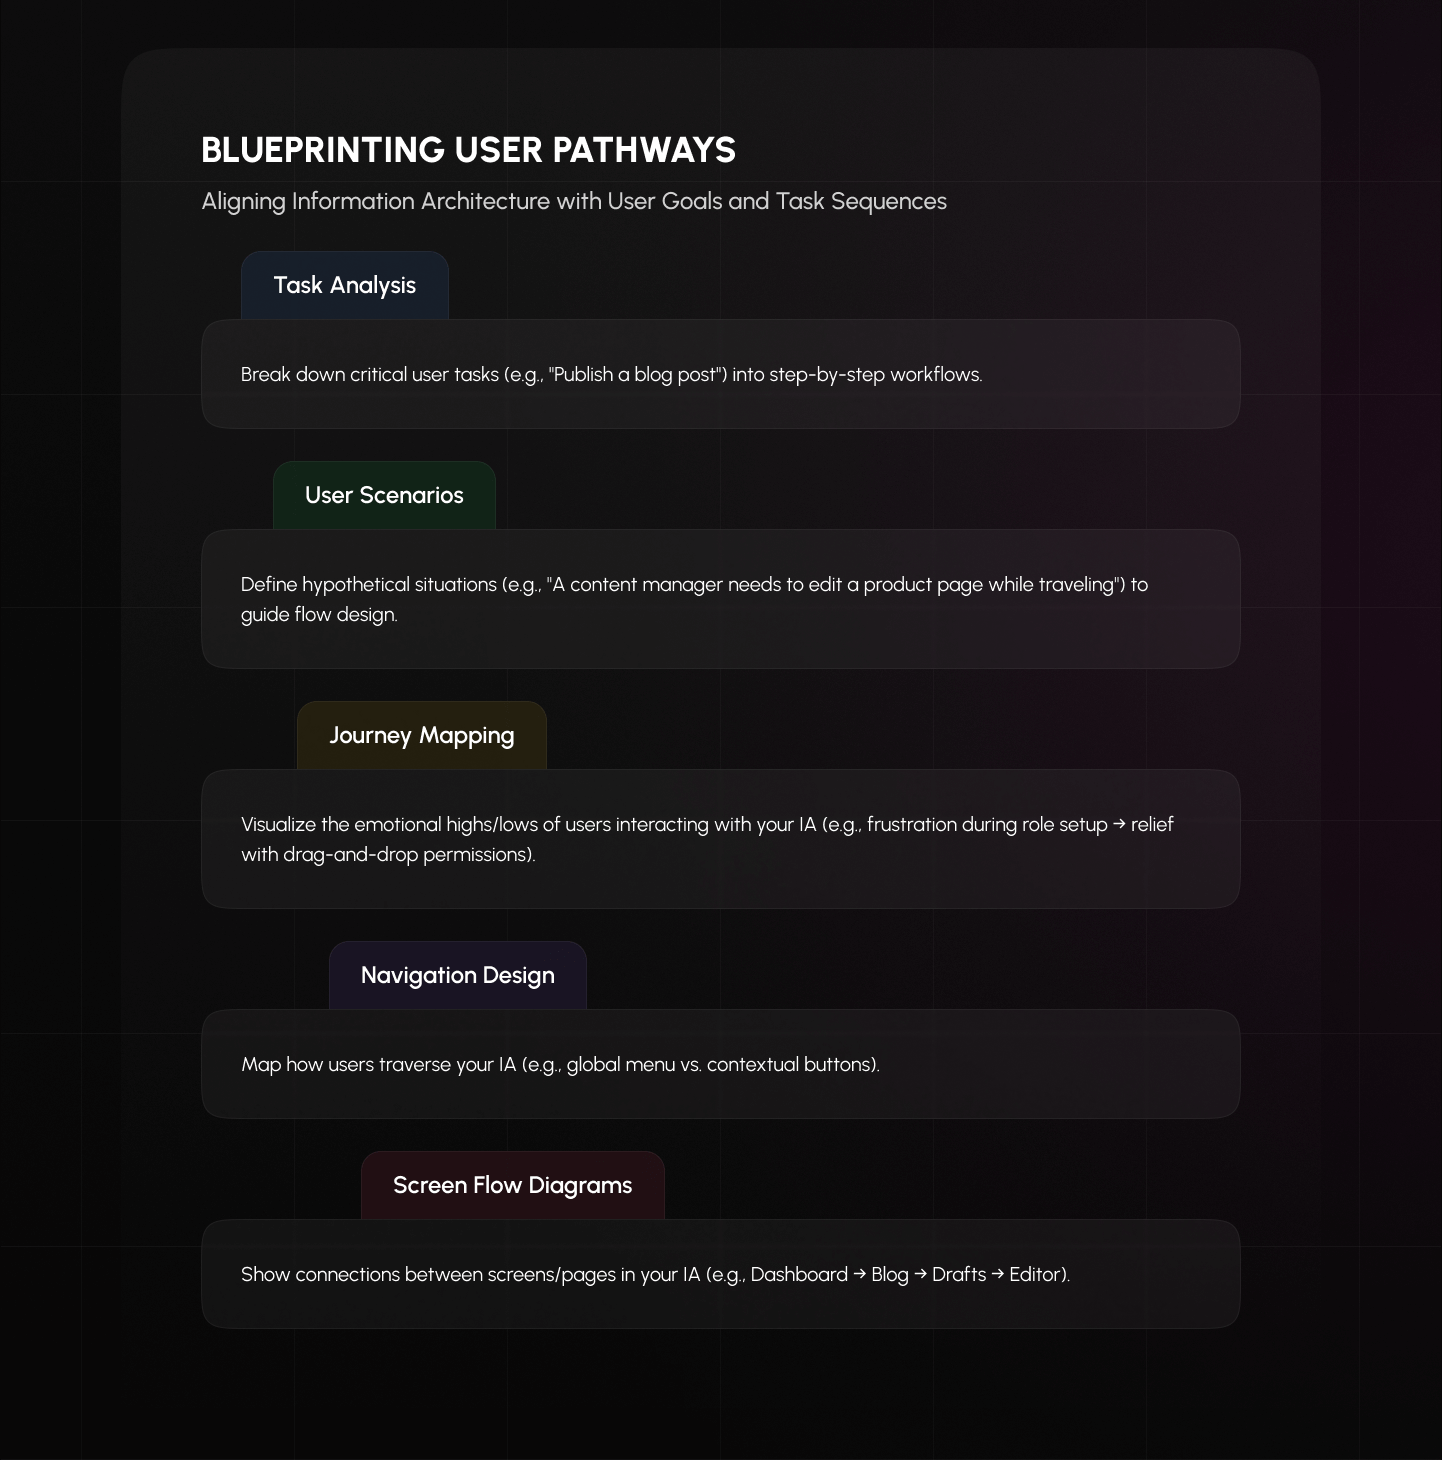Screen dimensions: 1442x1460
Task: Click the quoted "Publish a blog post" text
Action: pos(637,375)
